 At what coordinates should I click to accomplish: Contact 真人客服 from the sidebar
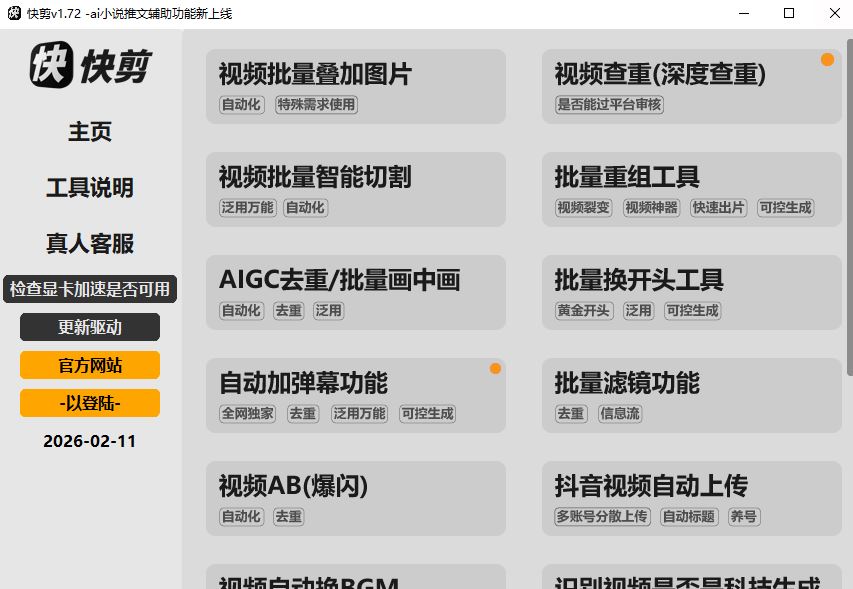(x=90, y=244)
